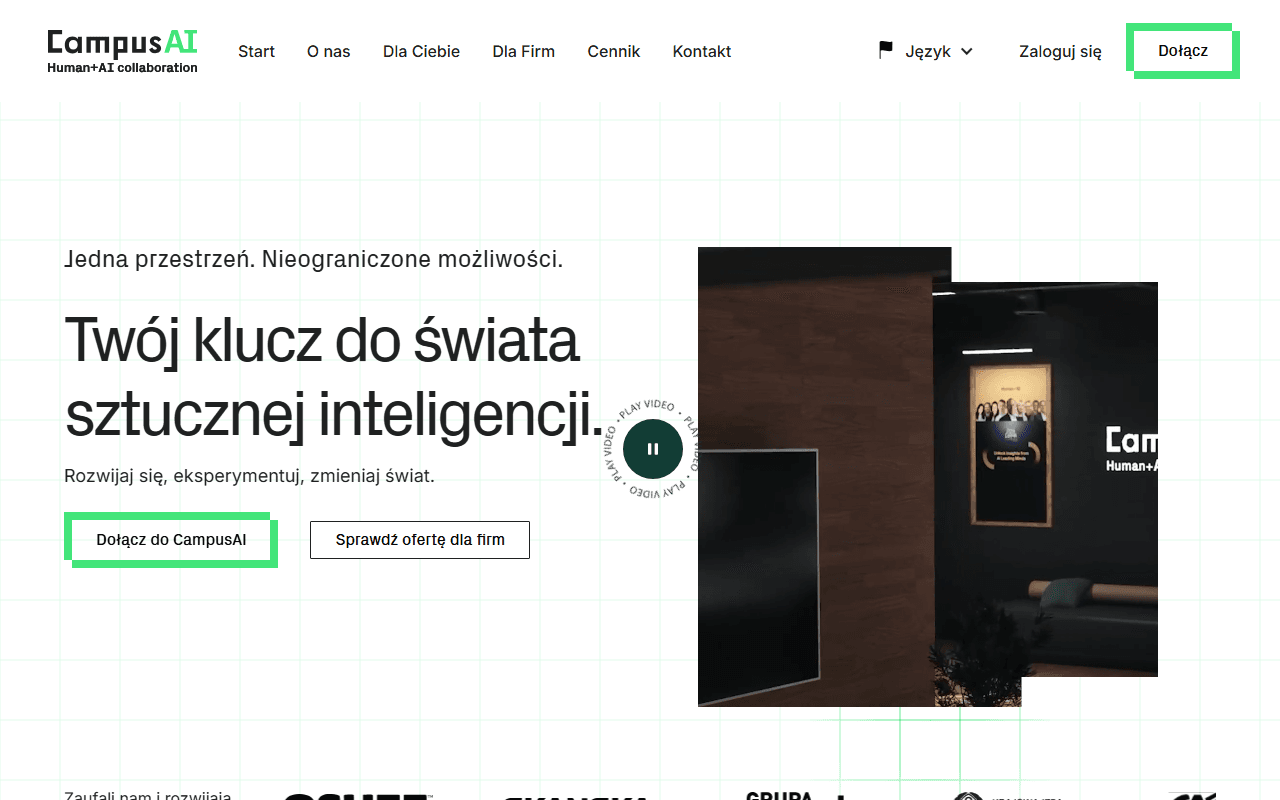The width and height of the screenshot is (1280, 800).
Task: View the Cennik pricing page
Action: (x=614, y=51)
